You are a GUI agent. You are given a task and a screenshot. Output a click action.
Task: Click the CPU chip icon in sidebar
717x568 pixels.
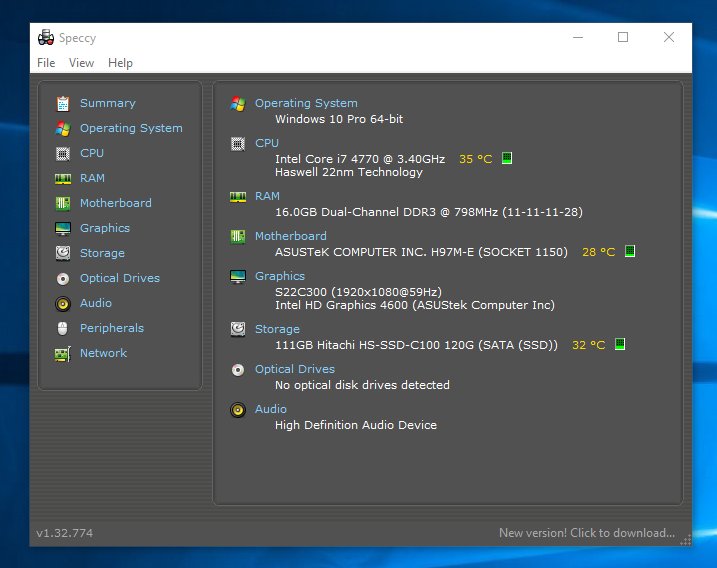(62, 153)
